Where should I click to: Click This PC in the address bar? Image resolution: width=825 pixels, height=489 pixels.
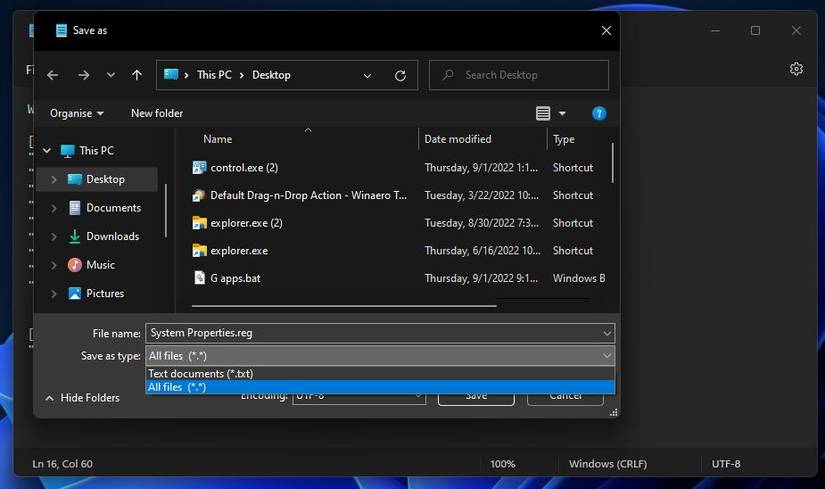pyautogui.click(x=214, y=75)
